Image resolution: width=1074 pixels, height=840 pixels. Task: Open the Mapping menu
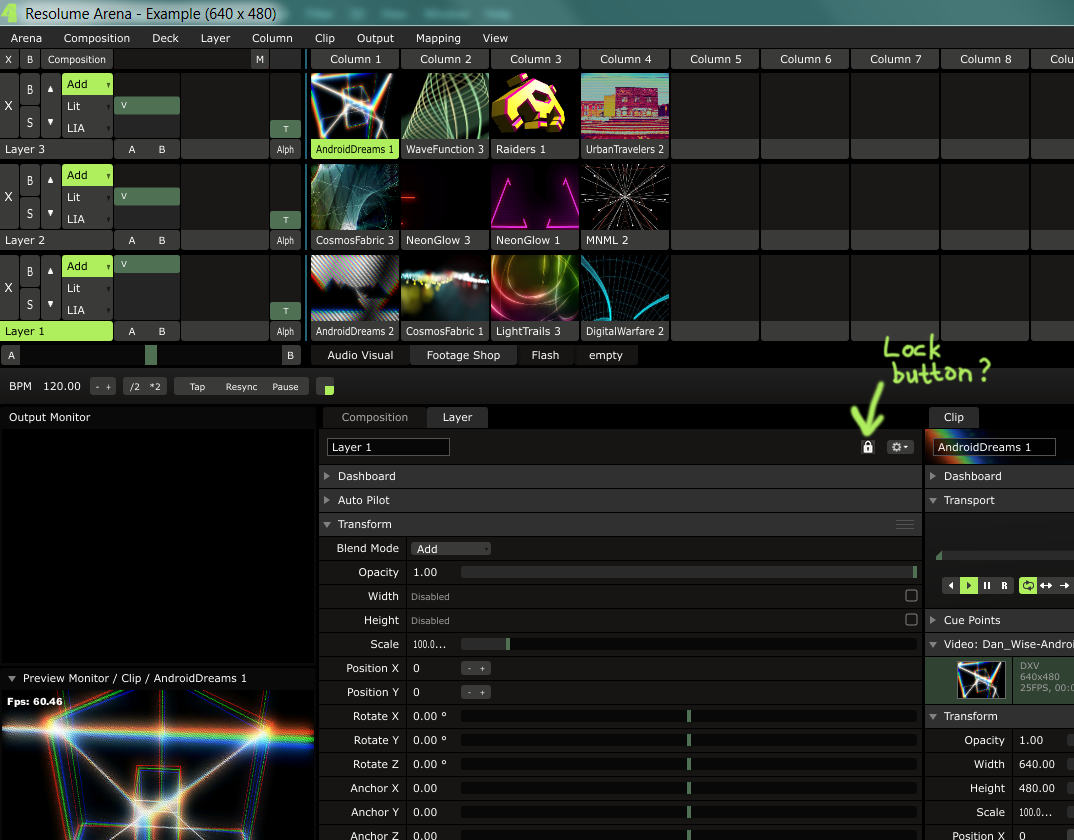[x=438, y=38]
